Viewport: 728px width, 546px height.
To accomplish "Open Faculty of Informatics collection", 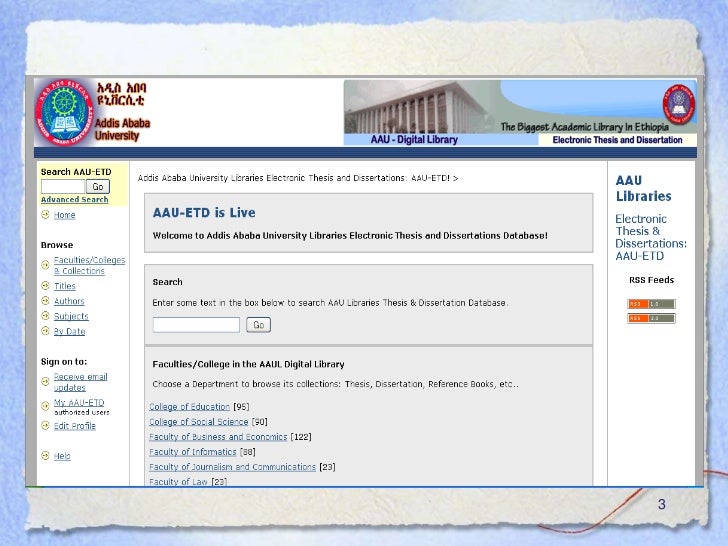I will (x=193, y=452).
